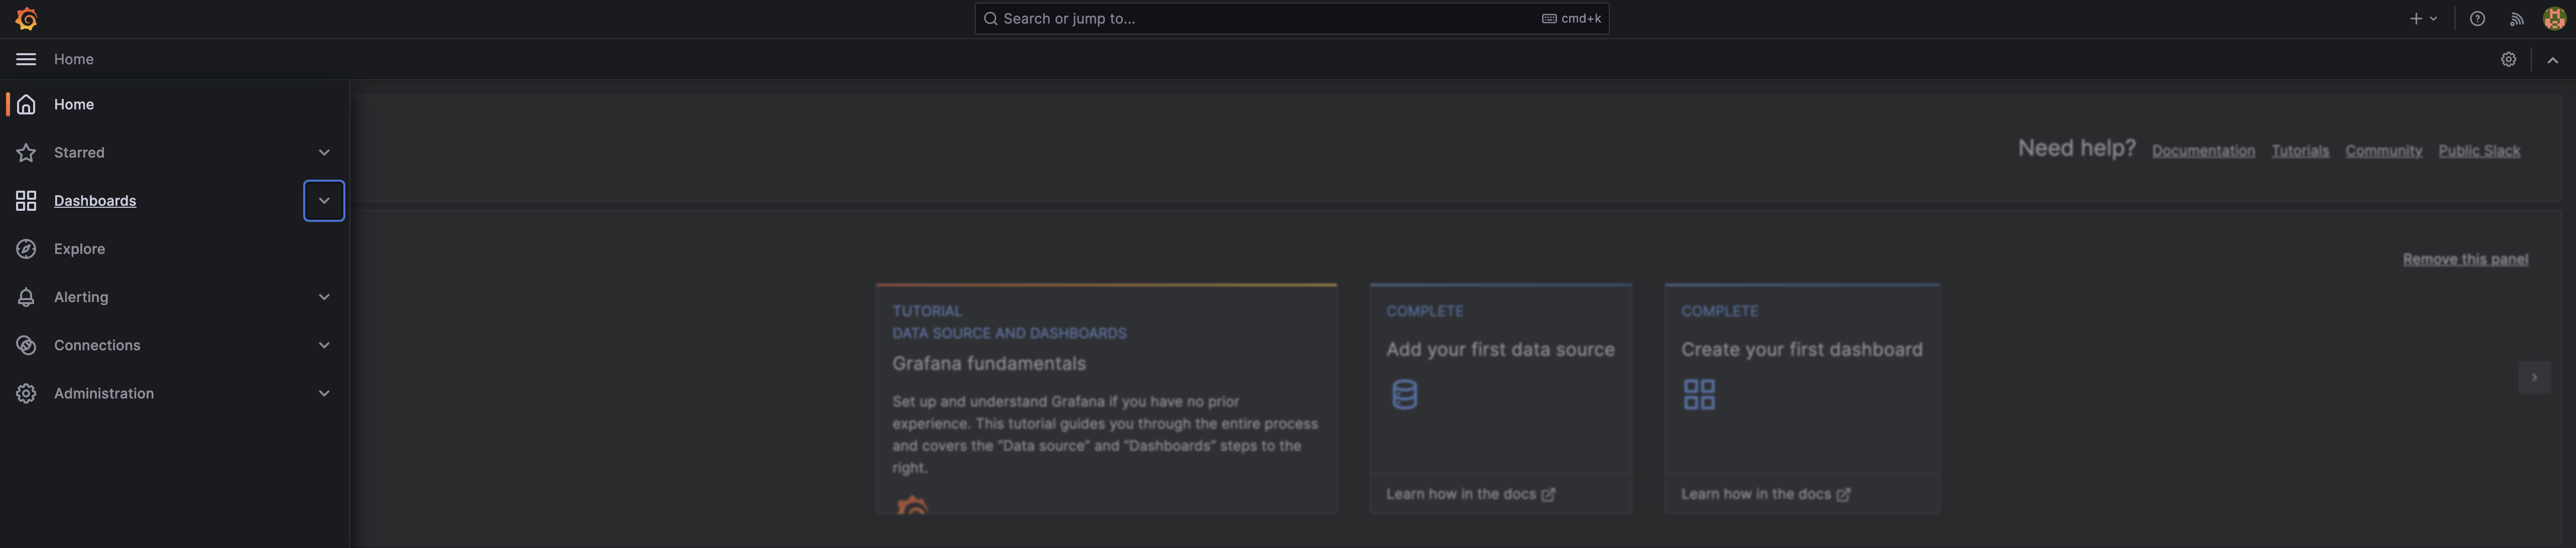The image size is (2576, 548).
Task: Open Explore in sidebar
Action: point(79,249)
